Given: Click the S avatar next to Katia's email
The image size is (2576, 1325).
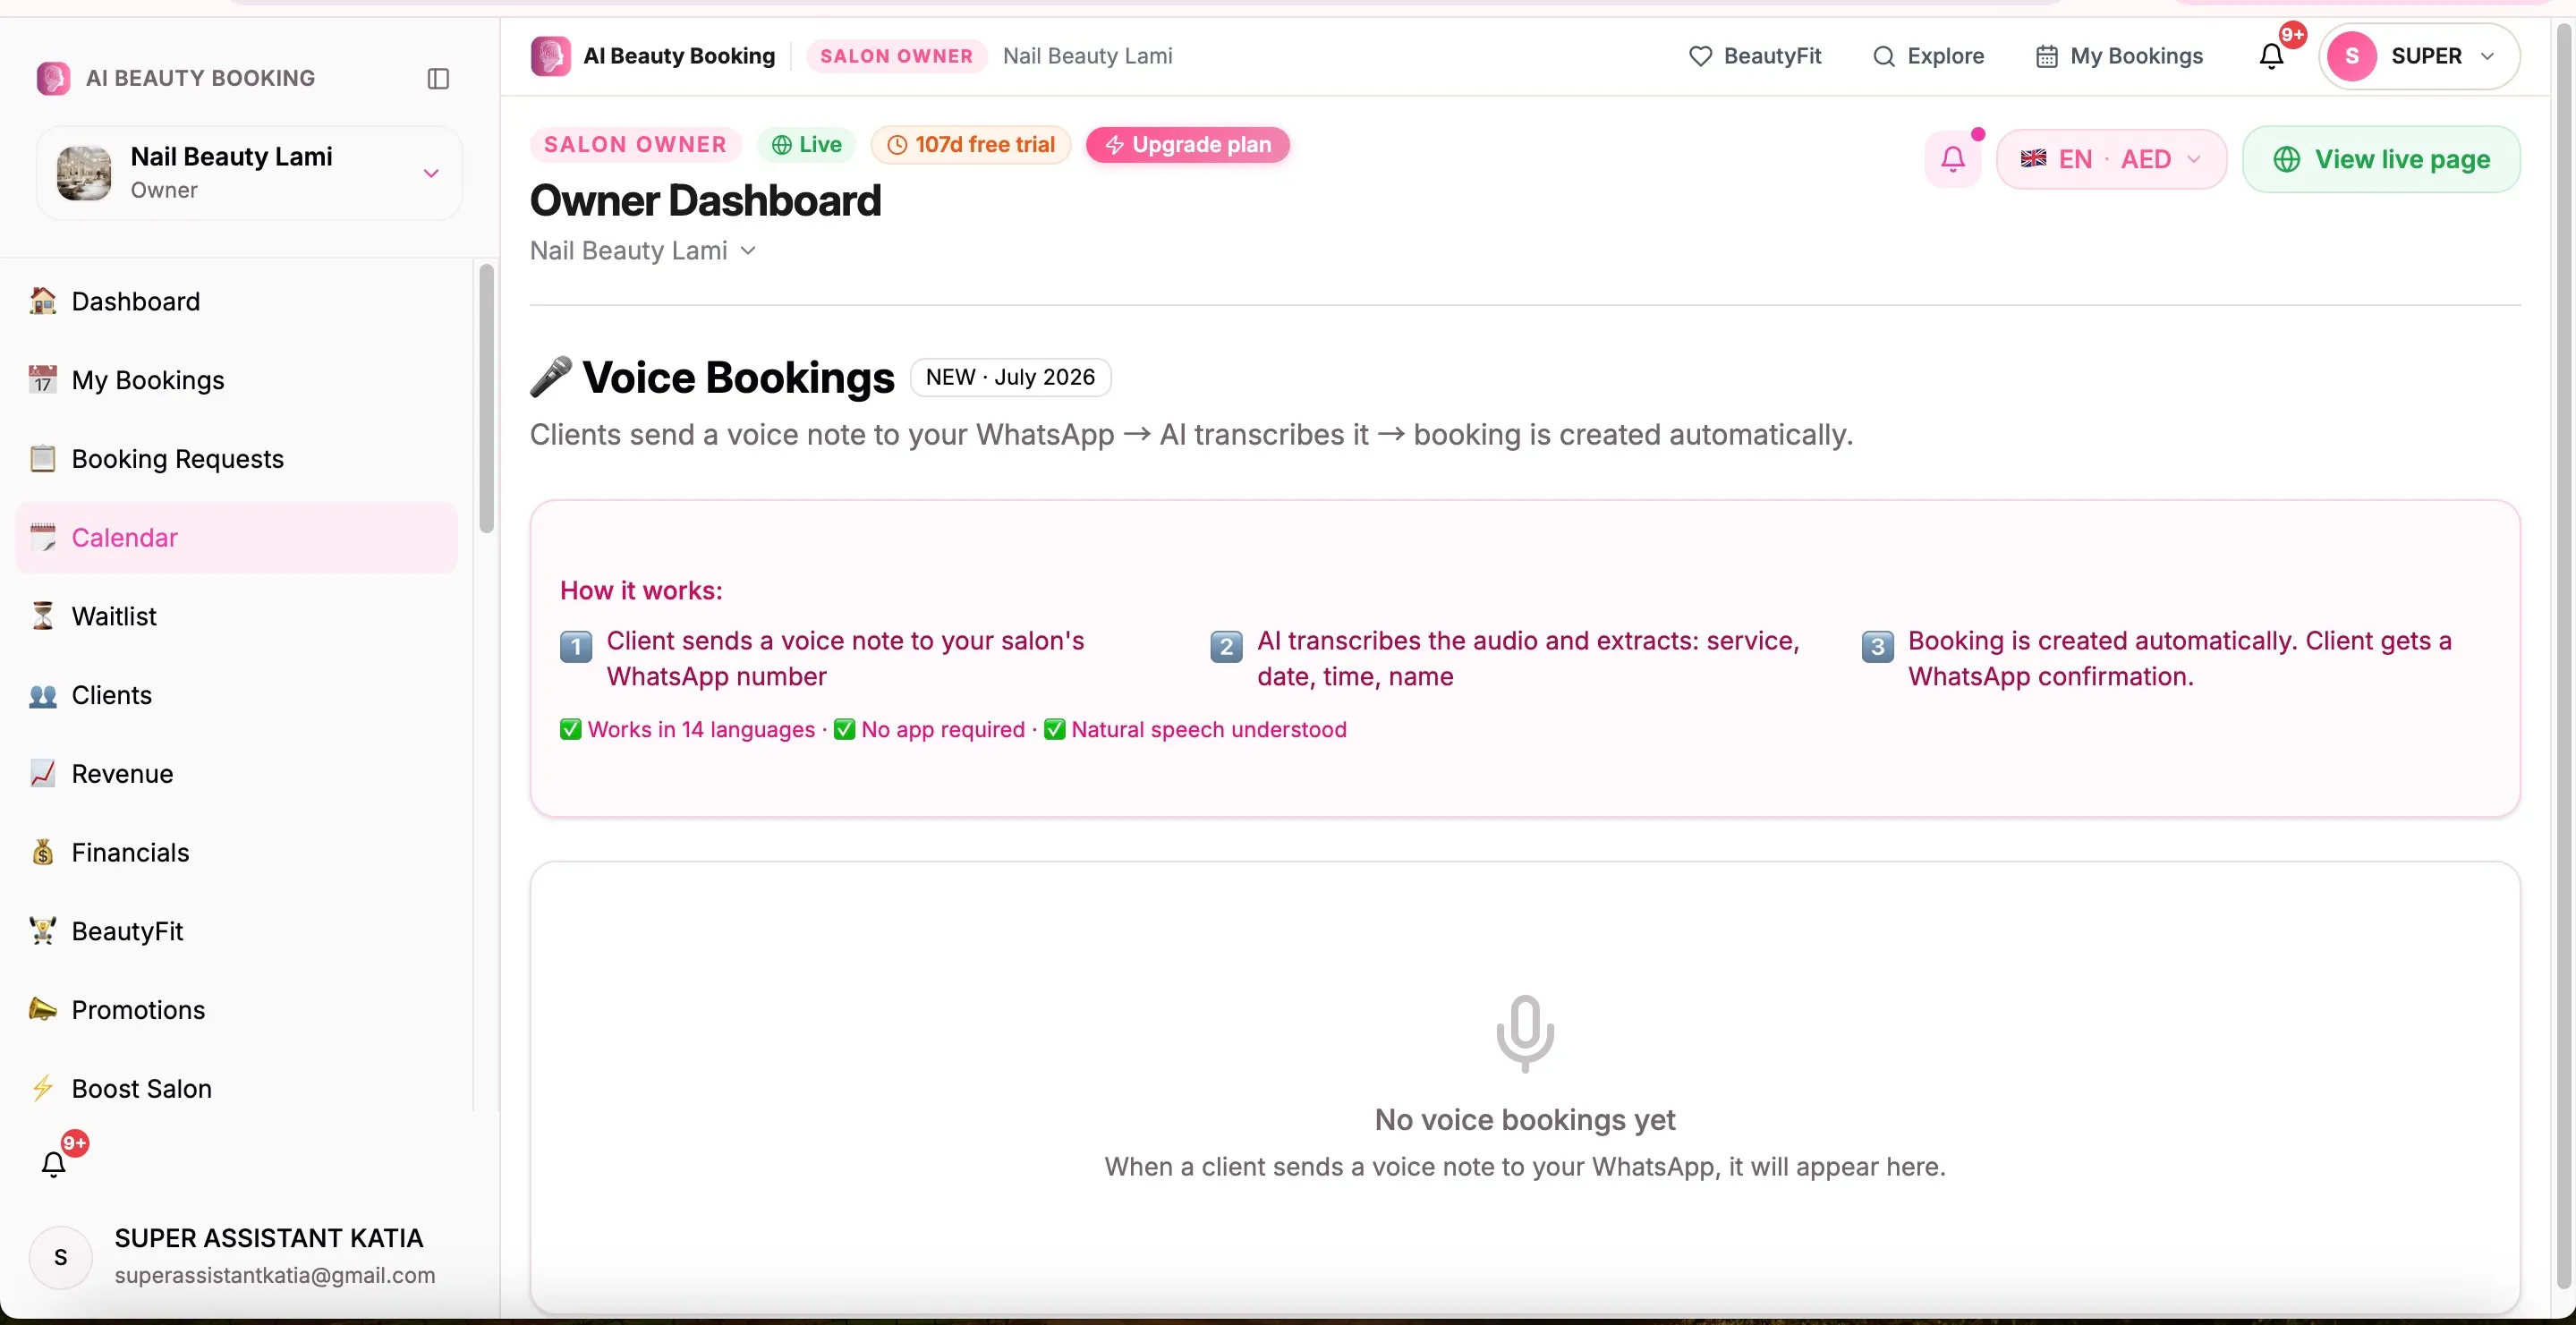Looking at the screenshot, I should click(x=61, y=1256).
